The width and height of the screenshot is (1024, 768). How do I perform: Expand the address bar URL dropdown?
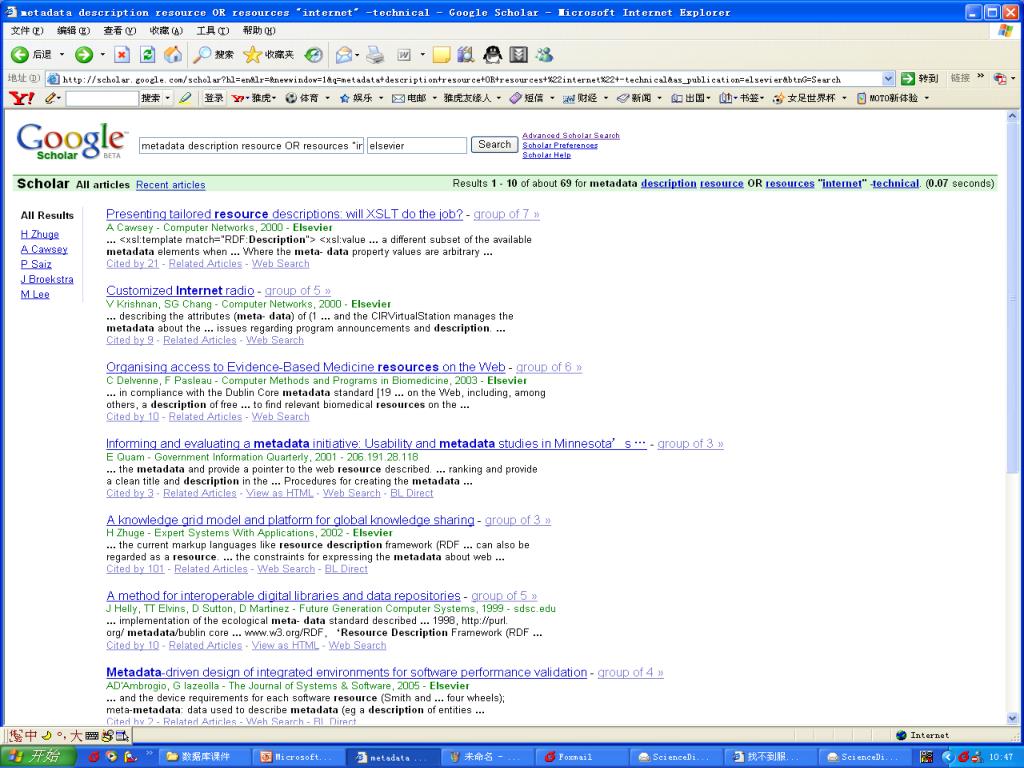888,79
